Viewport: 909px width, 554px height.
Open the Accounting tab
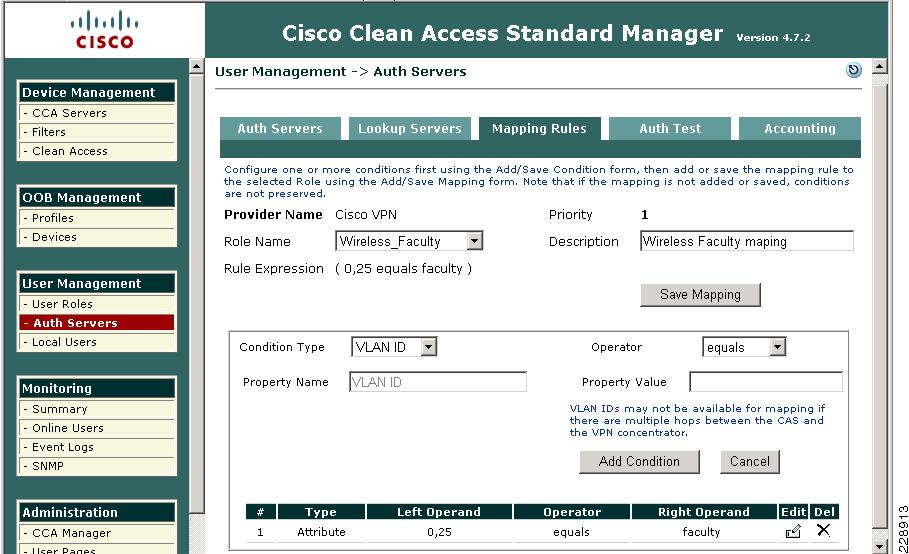point(799,129)
